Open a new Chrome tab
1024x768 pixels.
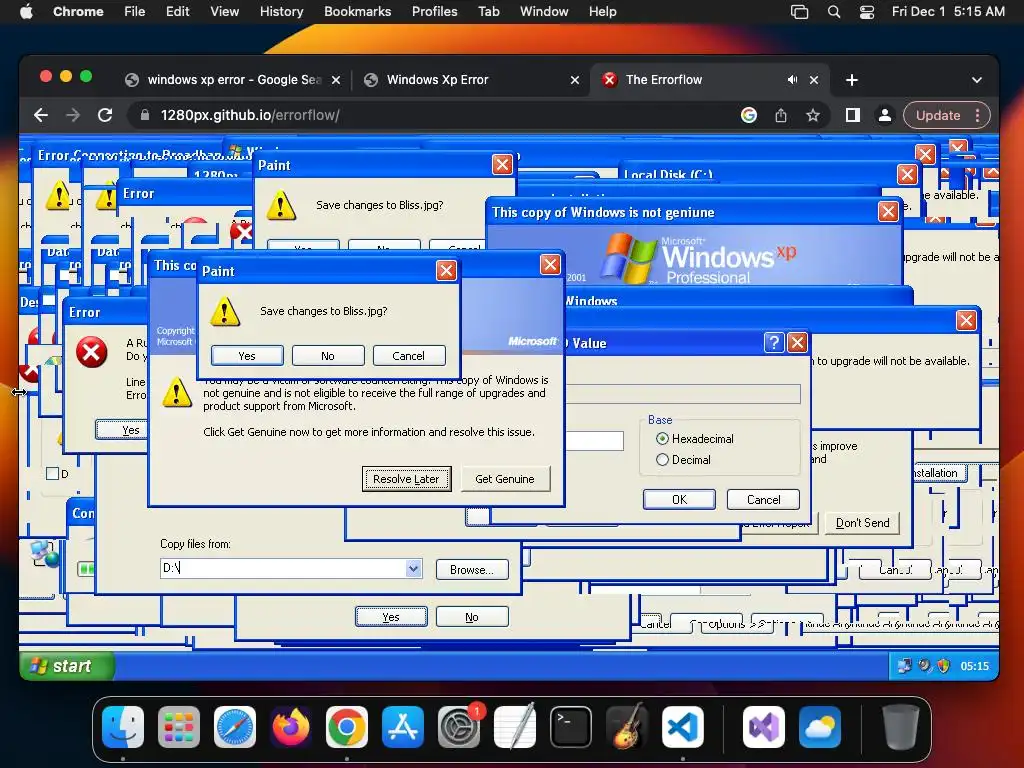(x=852, y=80)
